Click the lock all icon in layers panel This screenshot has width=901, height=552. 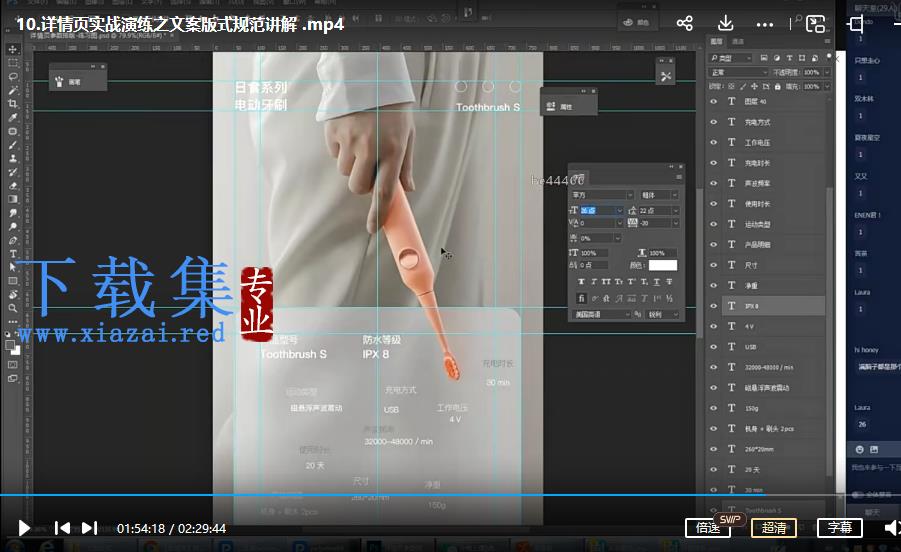pos(777,87)
